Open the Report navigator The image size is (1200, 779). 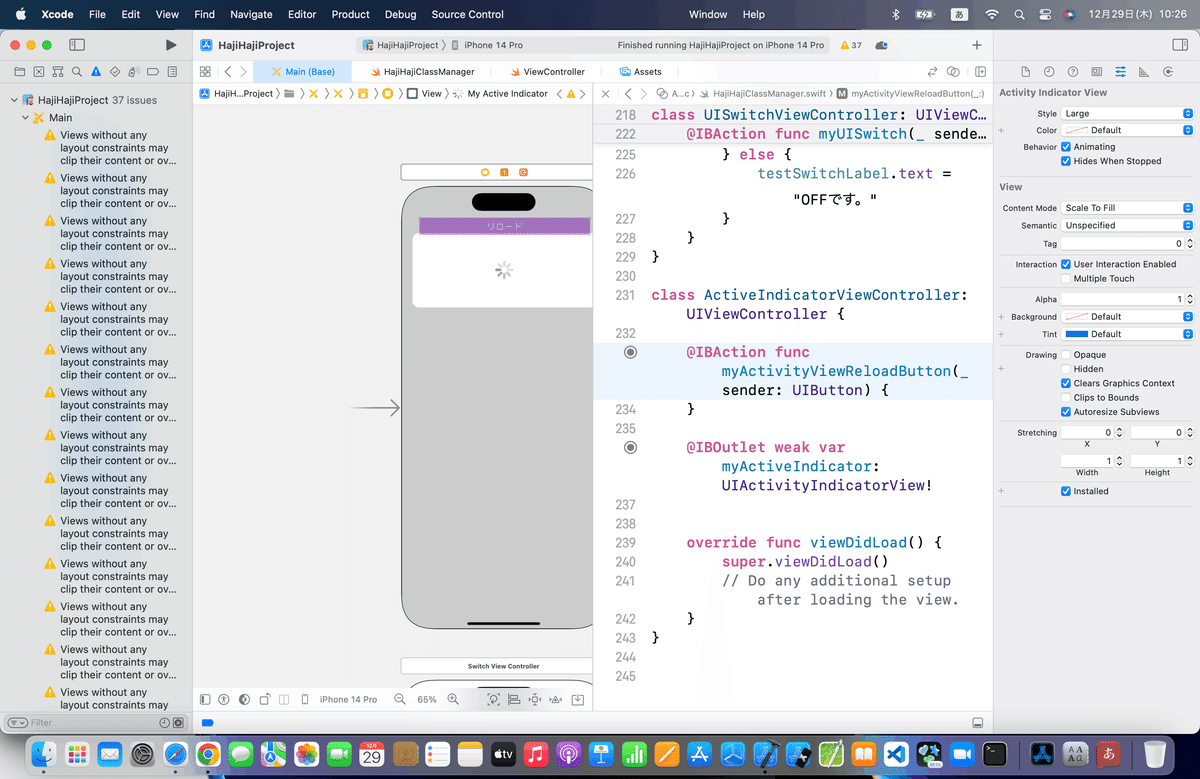point(172,72)
